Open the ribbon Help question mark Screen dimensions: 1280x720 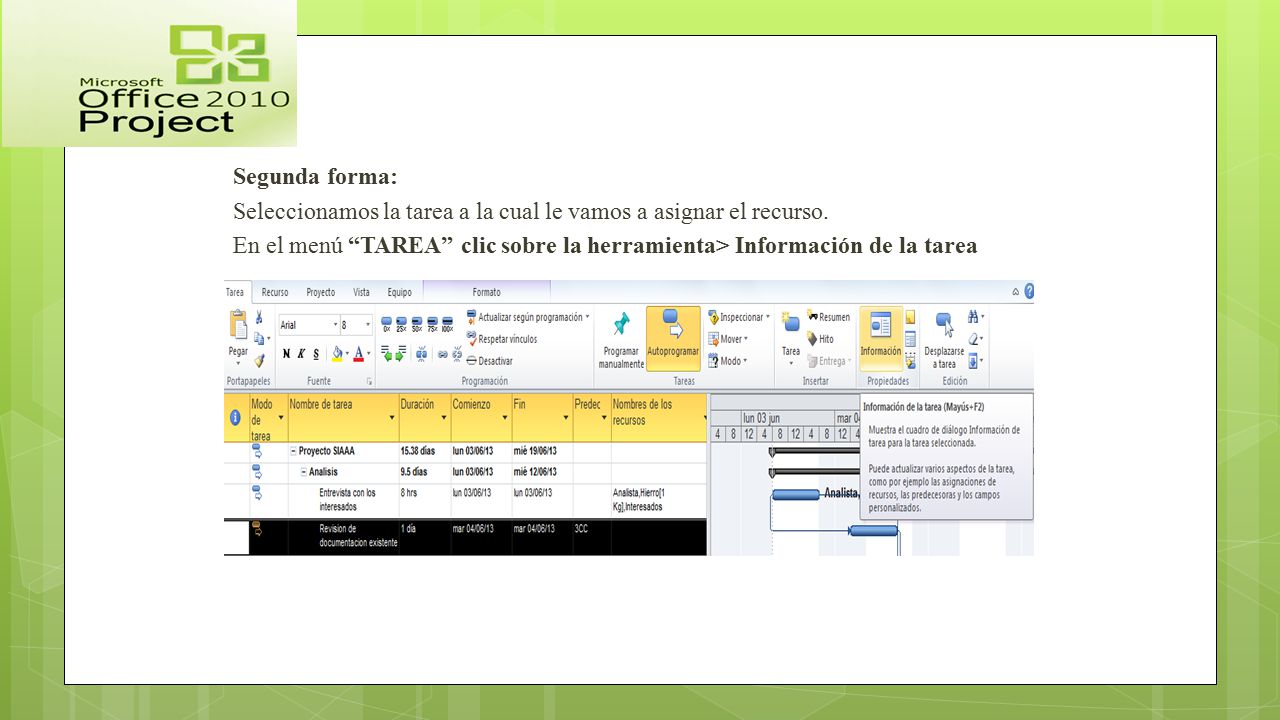click(1028, 291)
